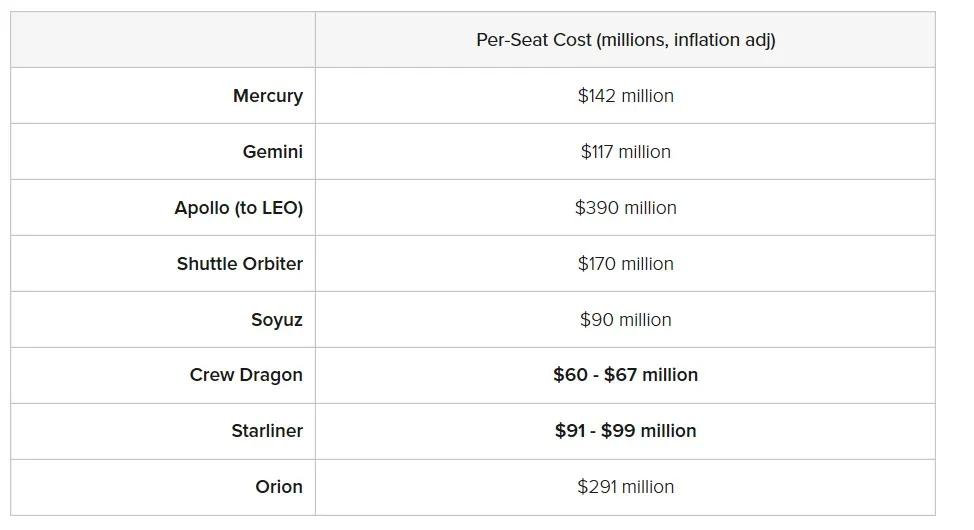Click the Soyuz row header
974x530 pixels.
[276, 320]
